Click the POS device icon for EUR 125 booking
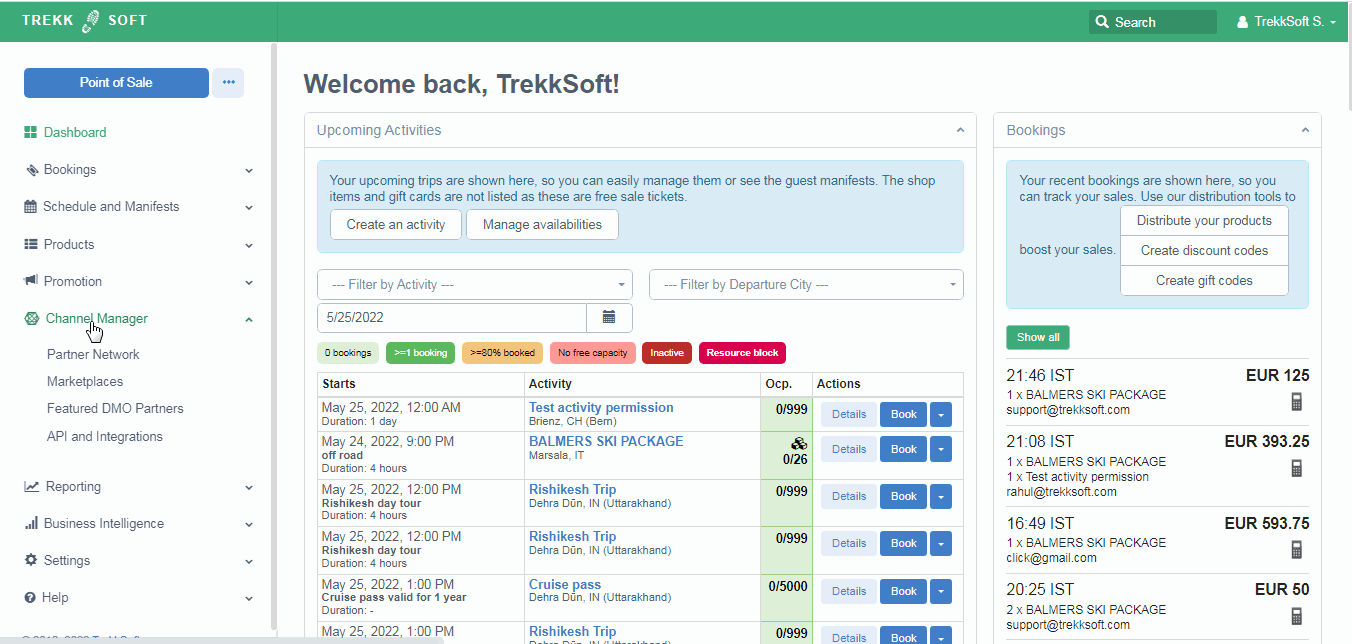1352x644 pixels. pos(1297,401)
